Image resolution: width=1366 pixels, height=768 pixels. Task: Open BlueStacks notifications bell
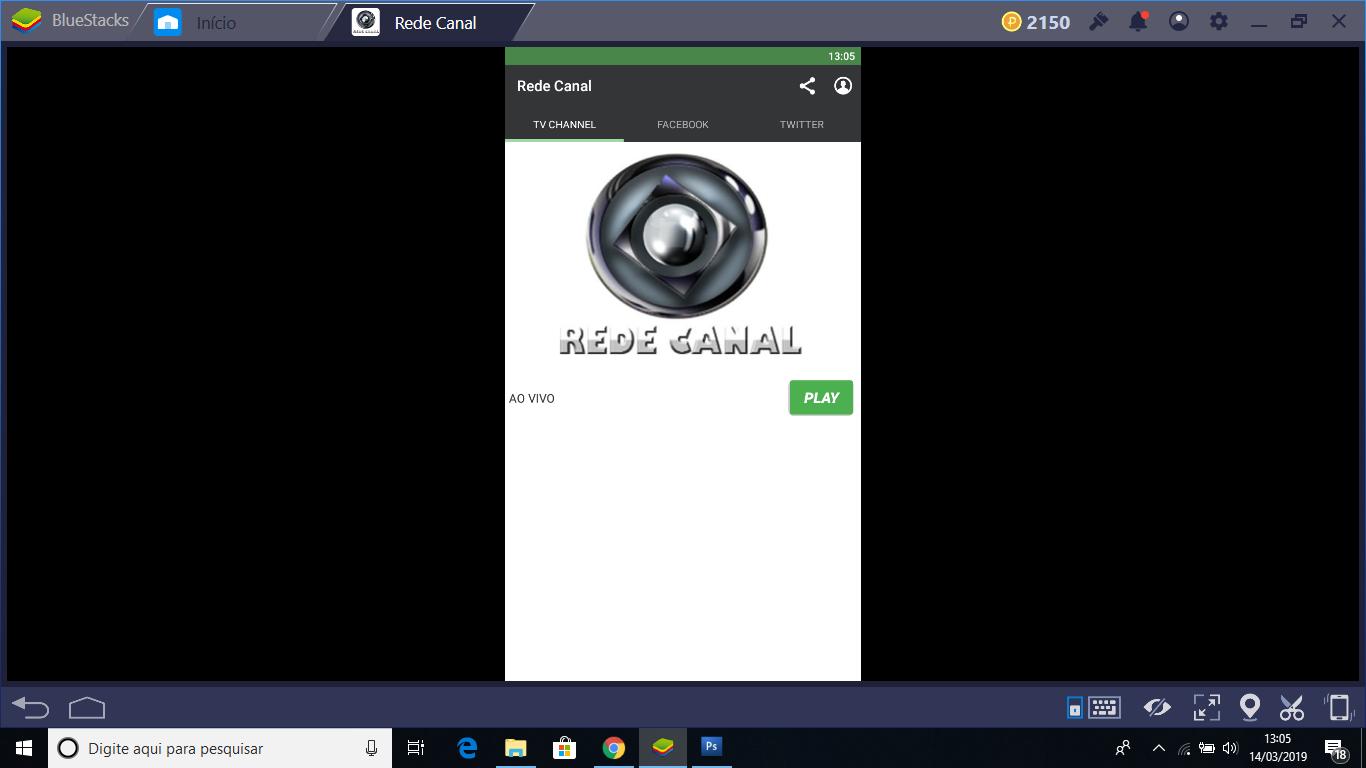(x=1138, y=21)
